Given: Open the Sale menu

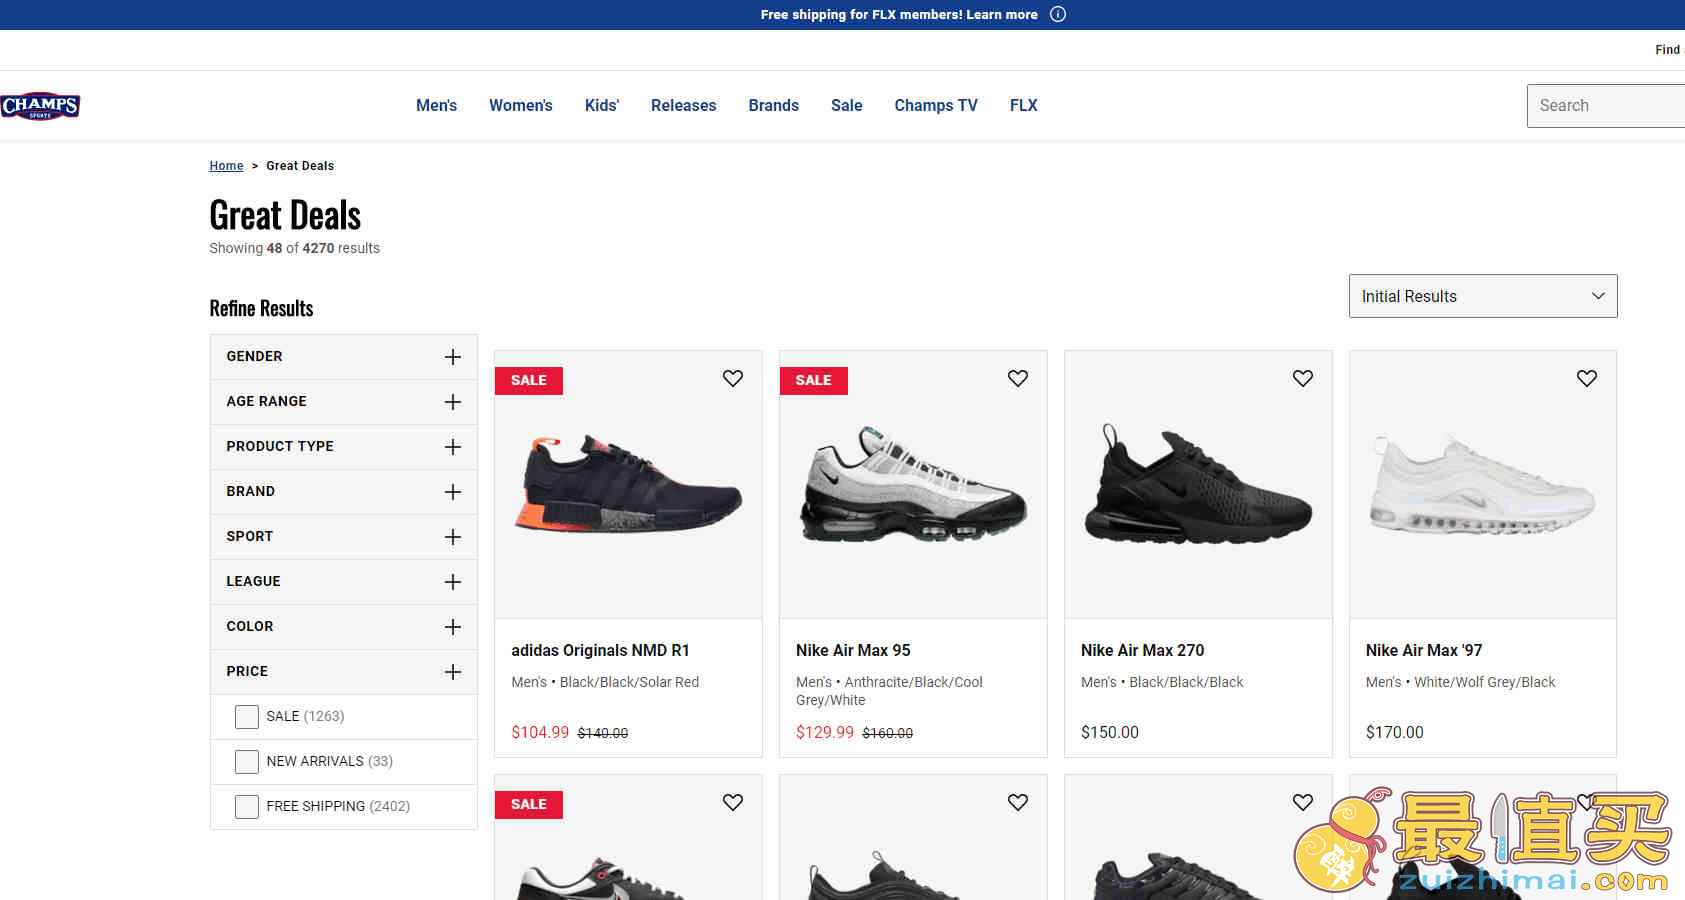Looking at the screenshot, I should pos(846,105).
